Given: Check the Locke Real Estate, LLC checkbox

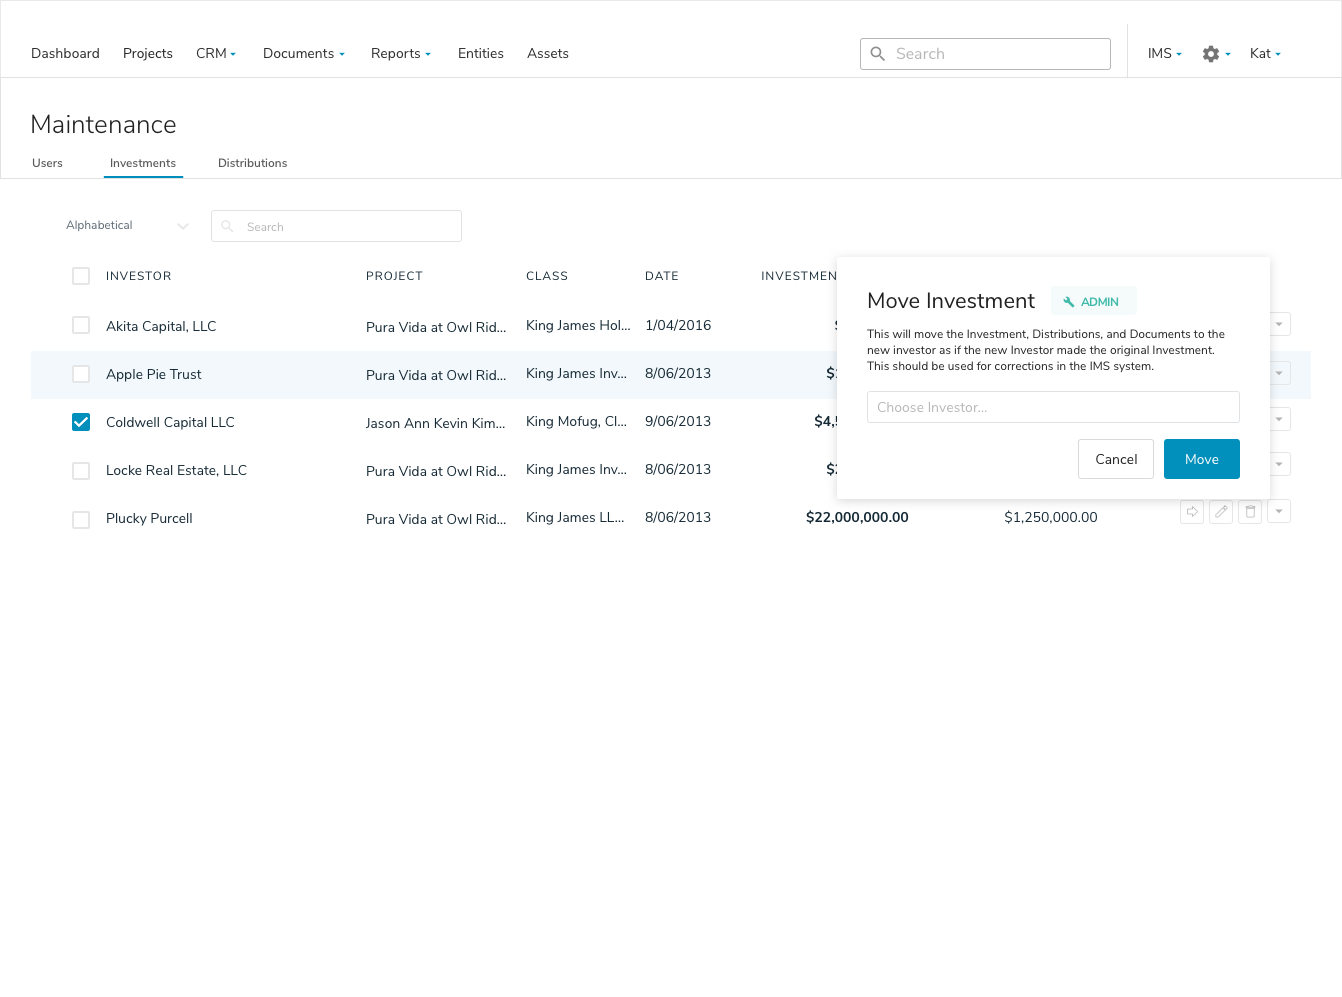Looking at the screenshot, I should (81, 470).
